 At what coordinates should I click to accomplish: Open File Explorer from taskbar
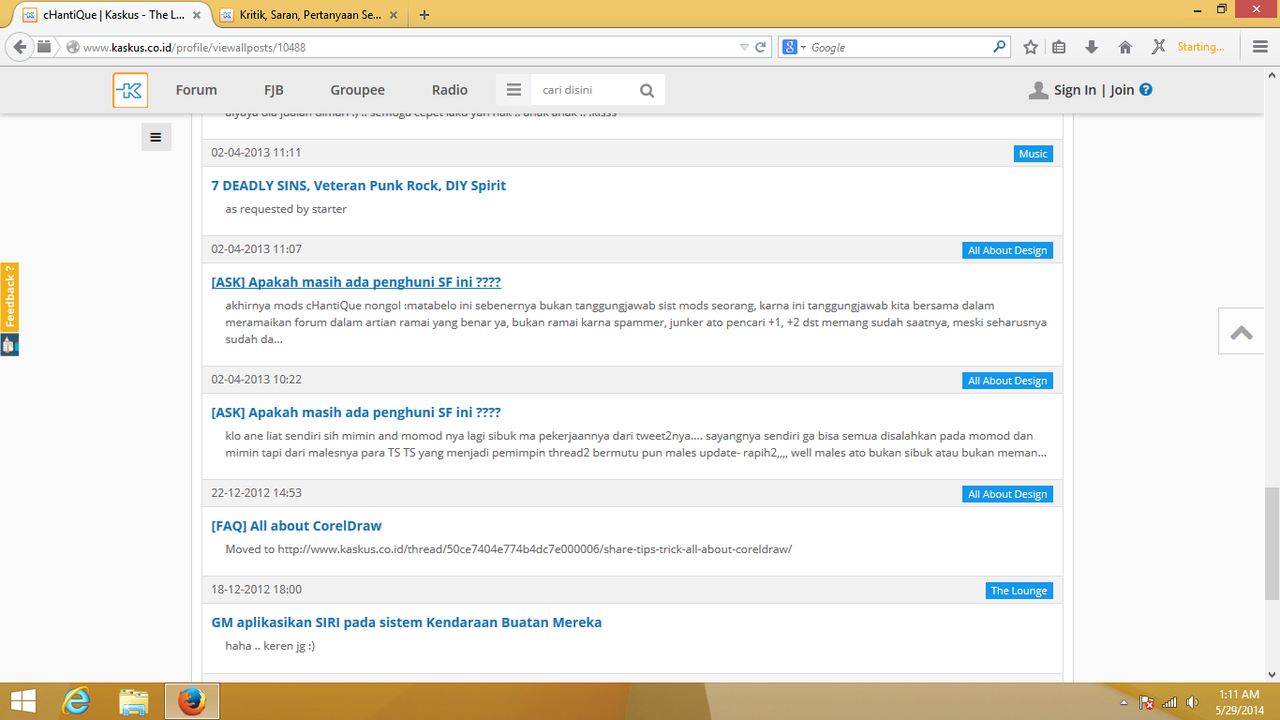[134, 701]
